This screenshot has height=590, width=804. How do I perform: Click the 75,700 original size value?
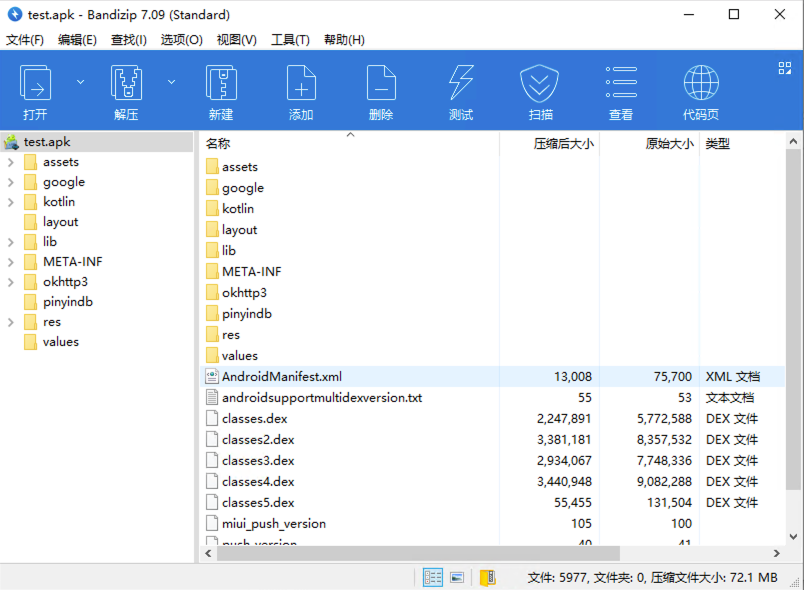[x=673, y=377]
